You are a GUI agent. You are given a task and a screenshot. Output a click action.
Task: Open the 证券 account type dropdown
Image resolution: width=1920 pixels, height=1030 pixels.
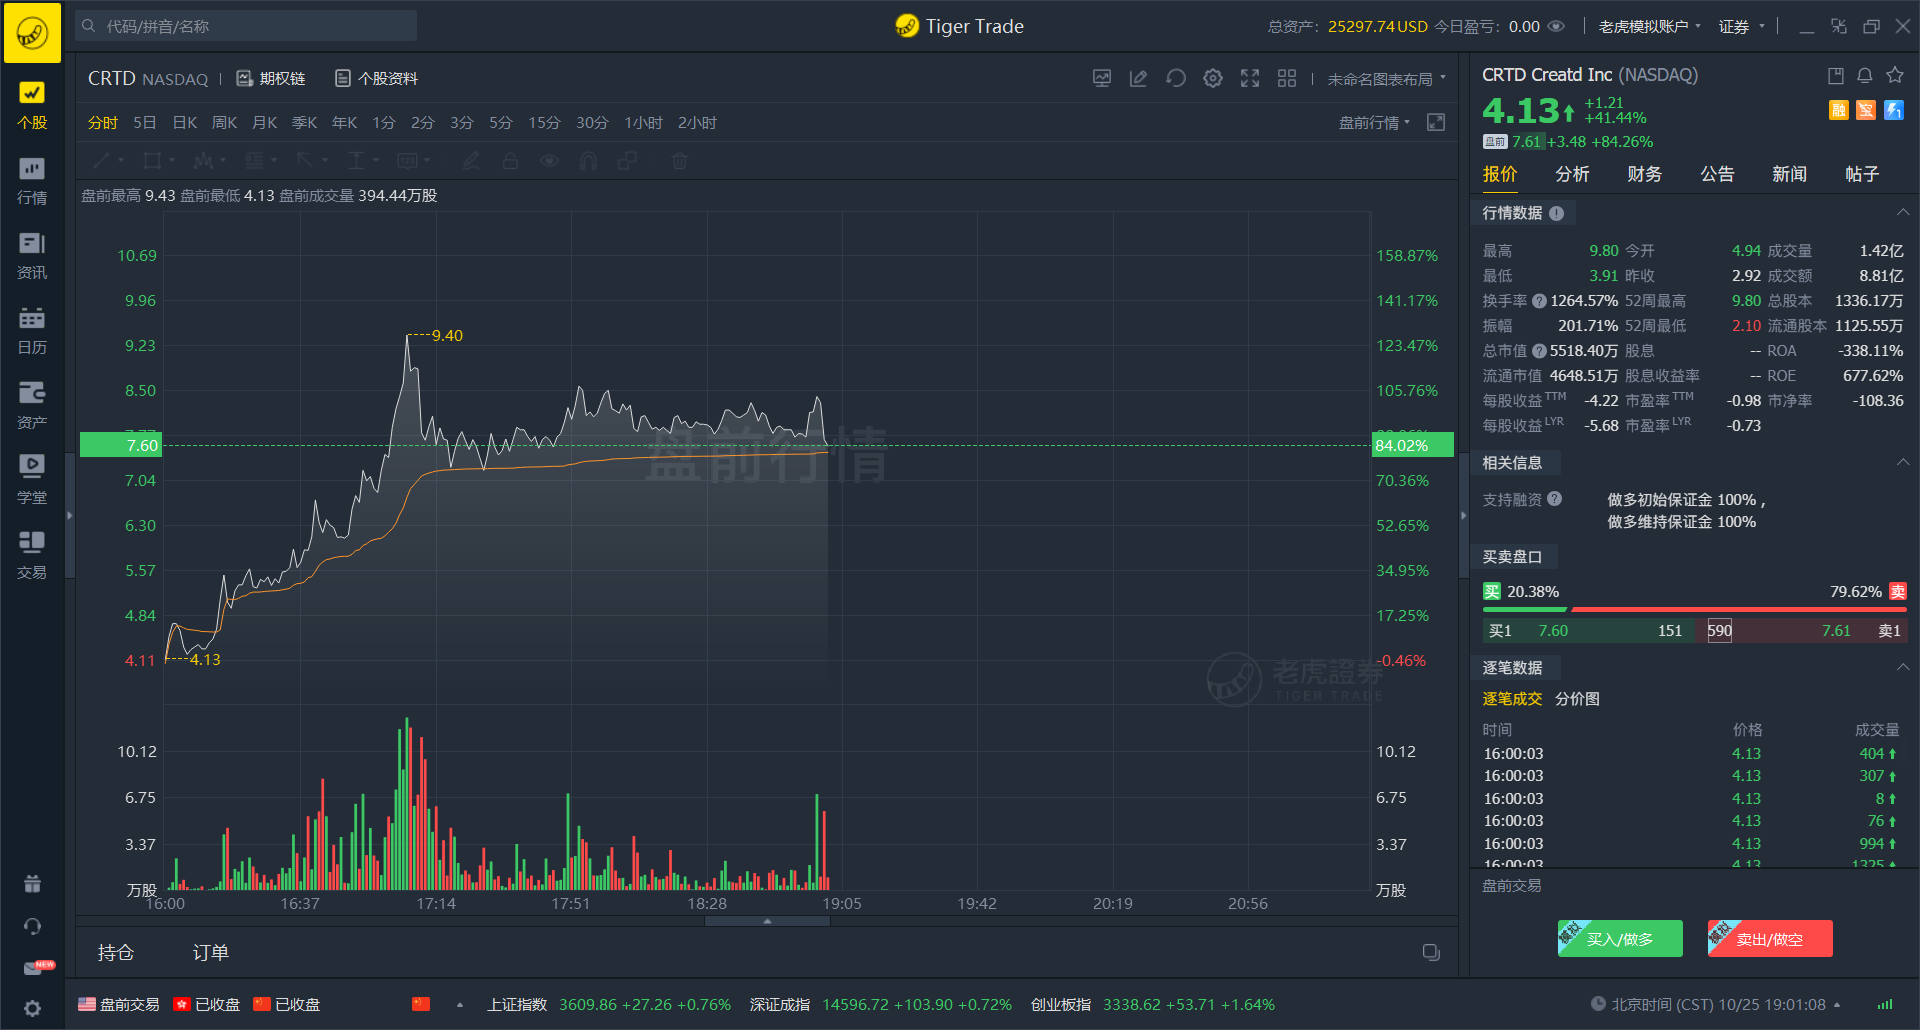pos(1742,26)
